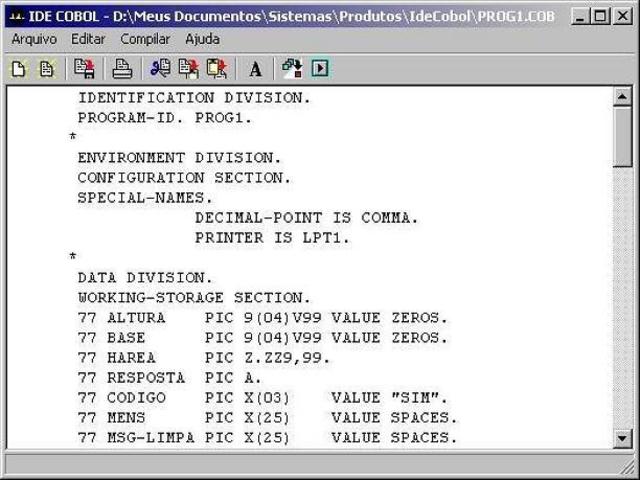The image size is (640, 480).
Task: Click the line 'IDENTIFICATION DIVISION.'
Action: pos(194,98)
